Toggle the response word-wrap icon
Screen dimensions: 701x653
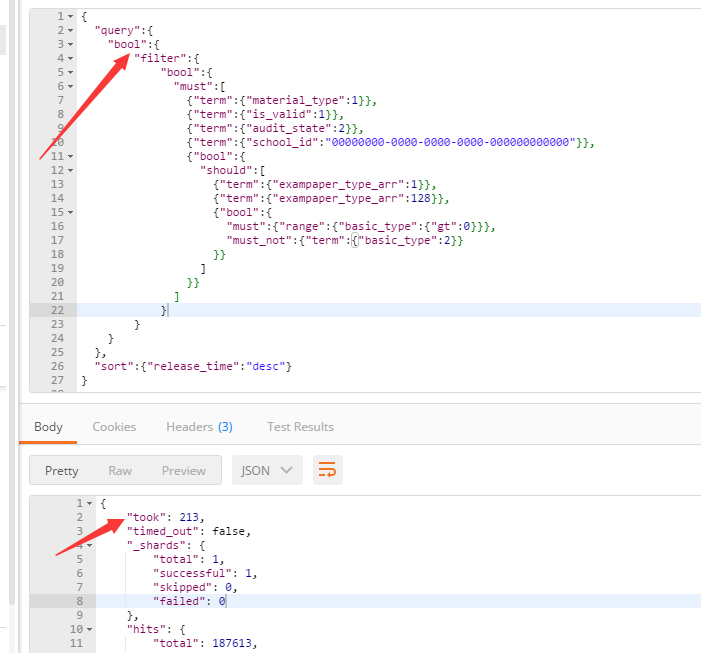327,470
